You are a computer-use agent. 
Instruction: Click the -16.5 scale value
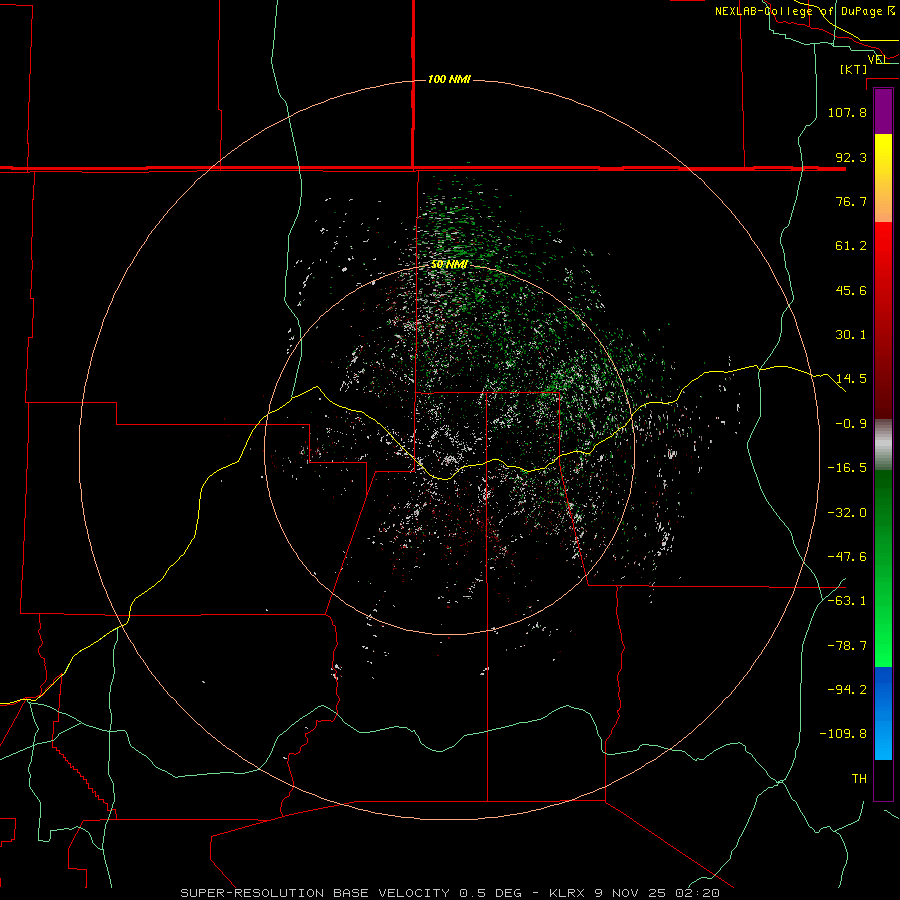(x=847, y=468)
